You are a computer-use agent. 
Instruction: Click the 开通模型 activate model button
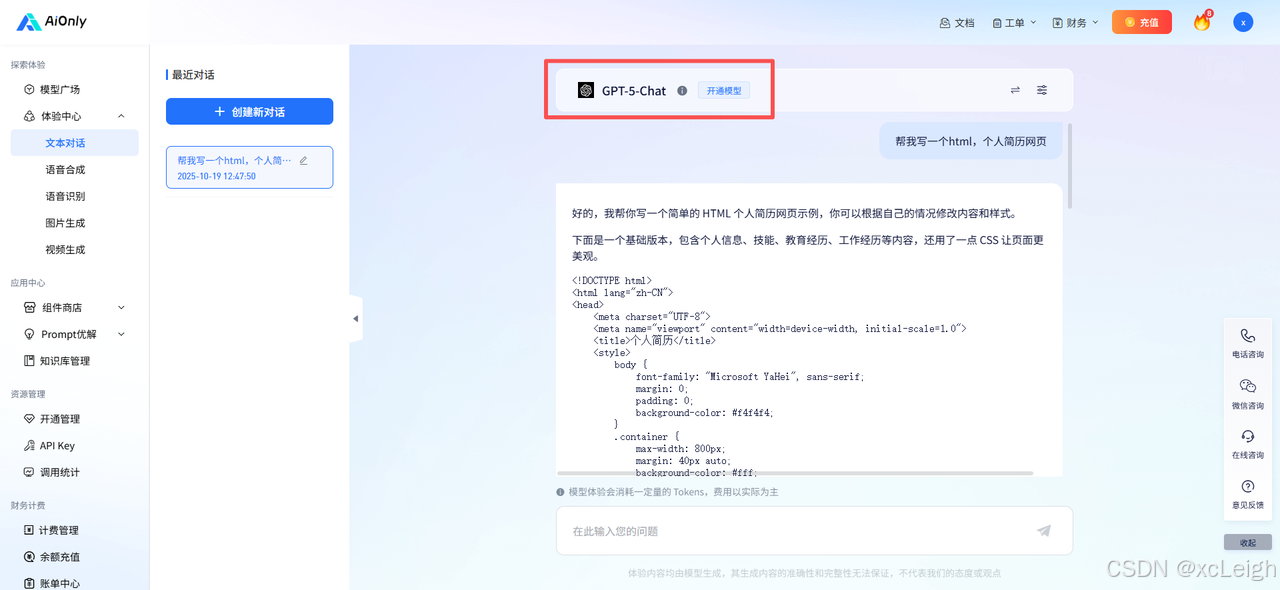[x=723, y=90]
